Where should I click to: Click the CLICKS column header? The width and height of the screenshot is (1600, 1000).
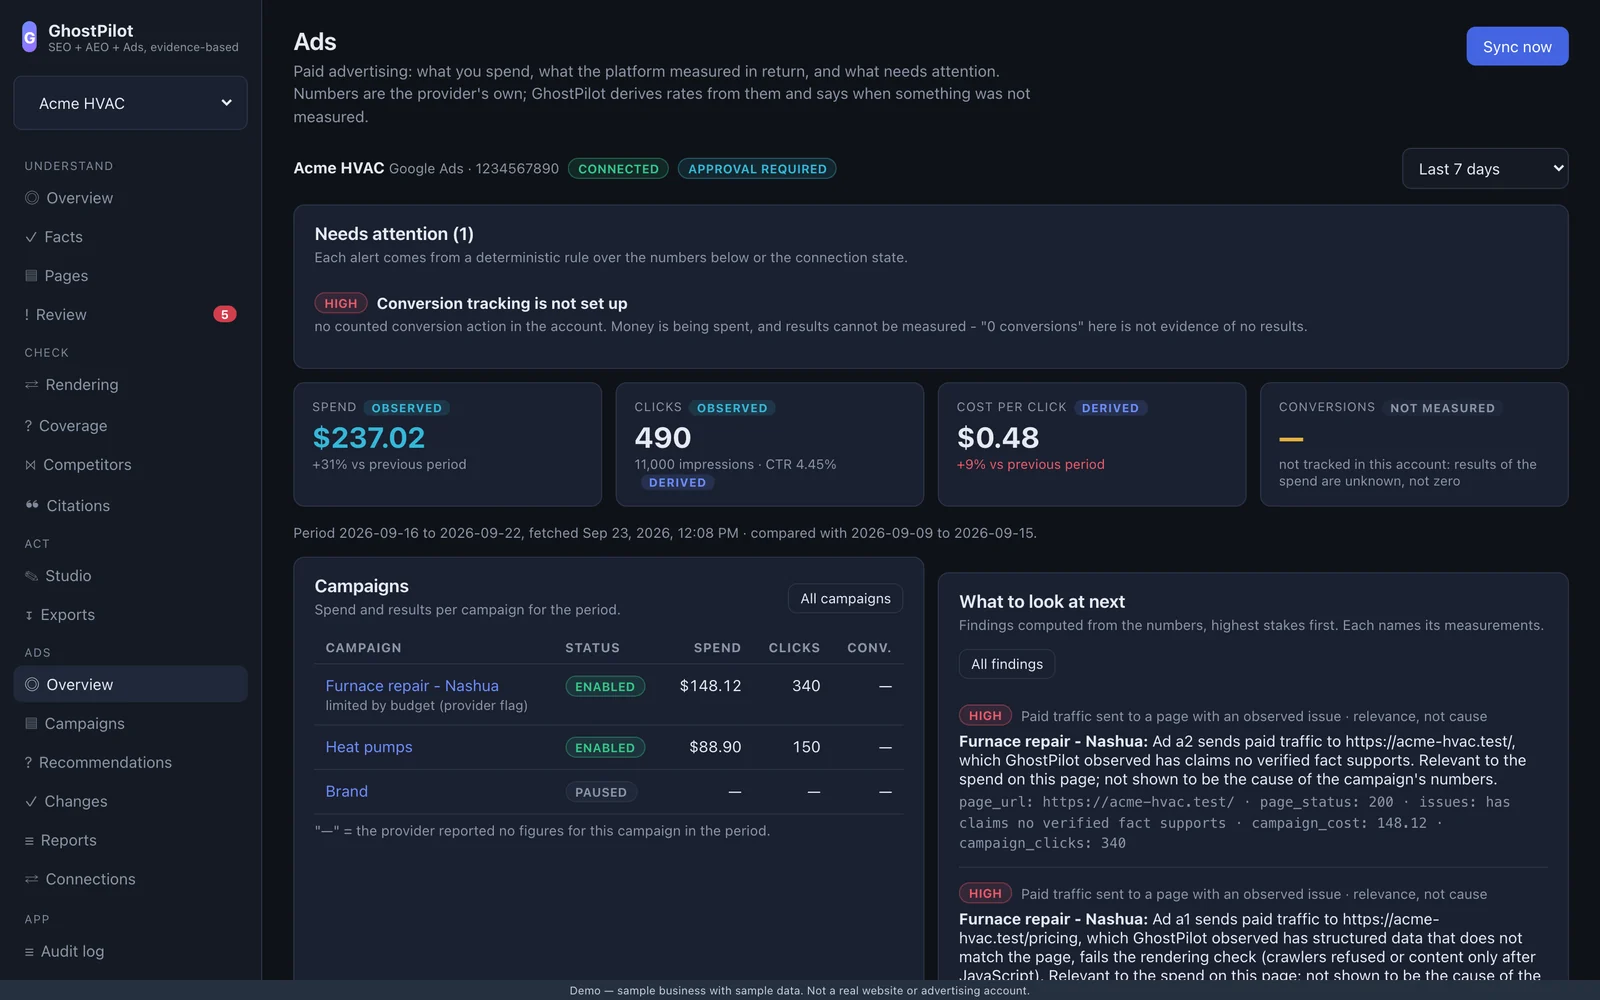click(794, 648)
